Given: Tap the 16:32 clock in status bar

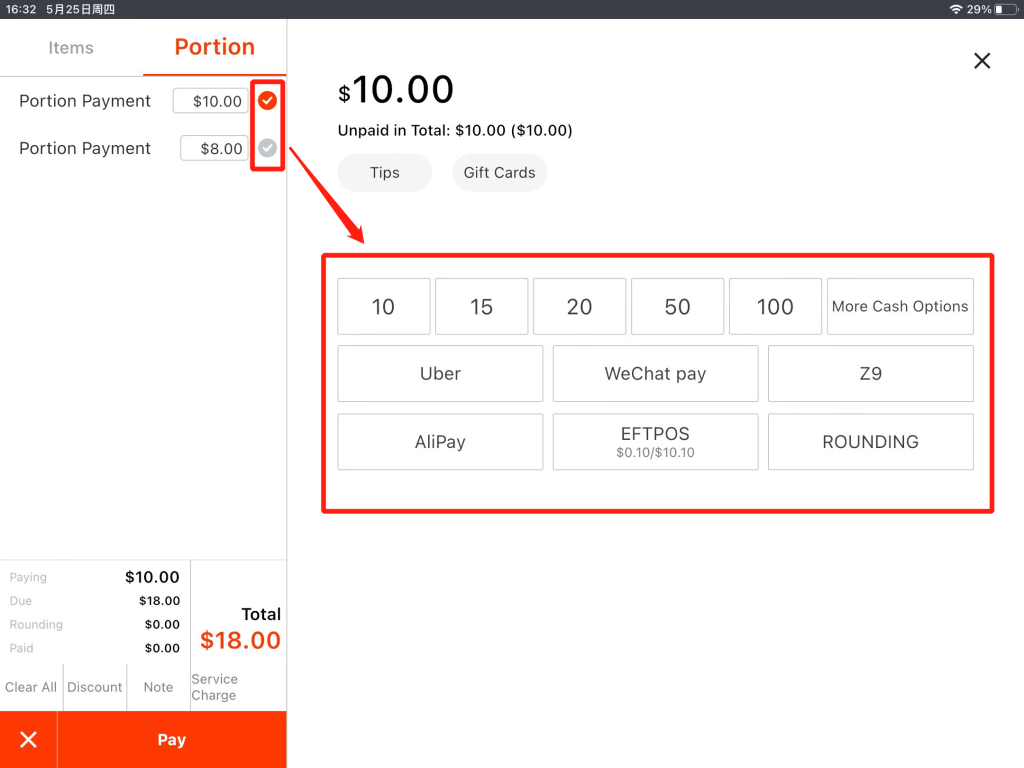Looking at the screenshot, I should point(21,9).
